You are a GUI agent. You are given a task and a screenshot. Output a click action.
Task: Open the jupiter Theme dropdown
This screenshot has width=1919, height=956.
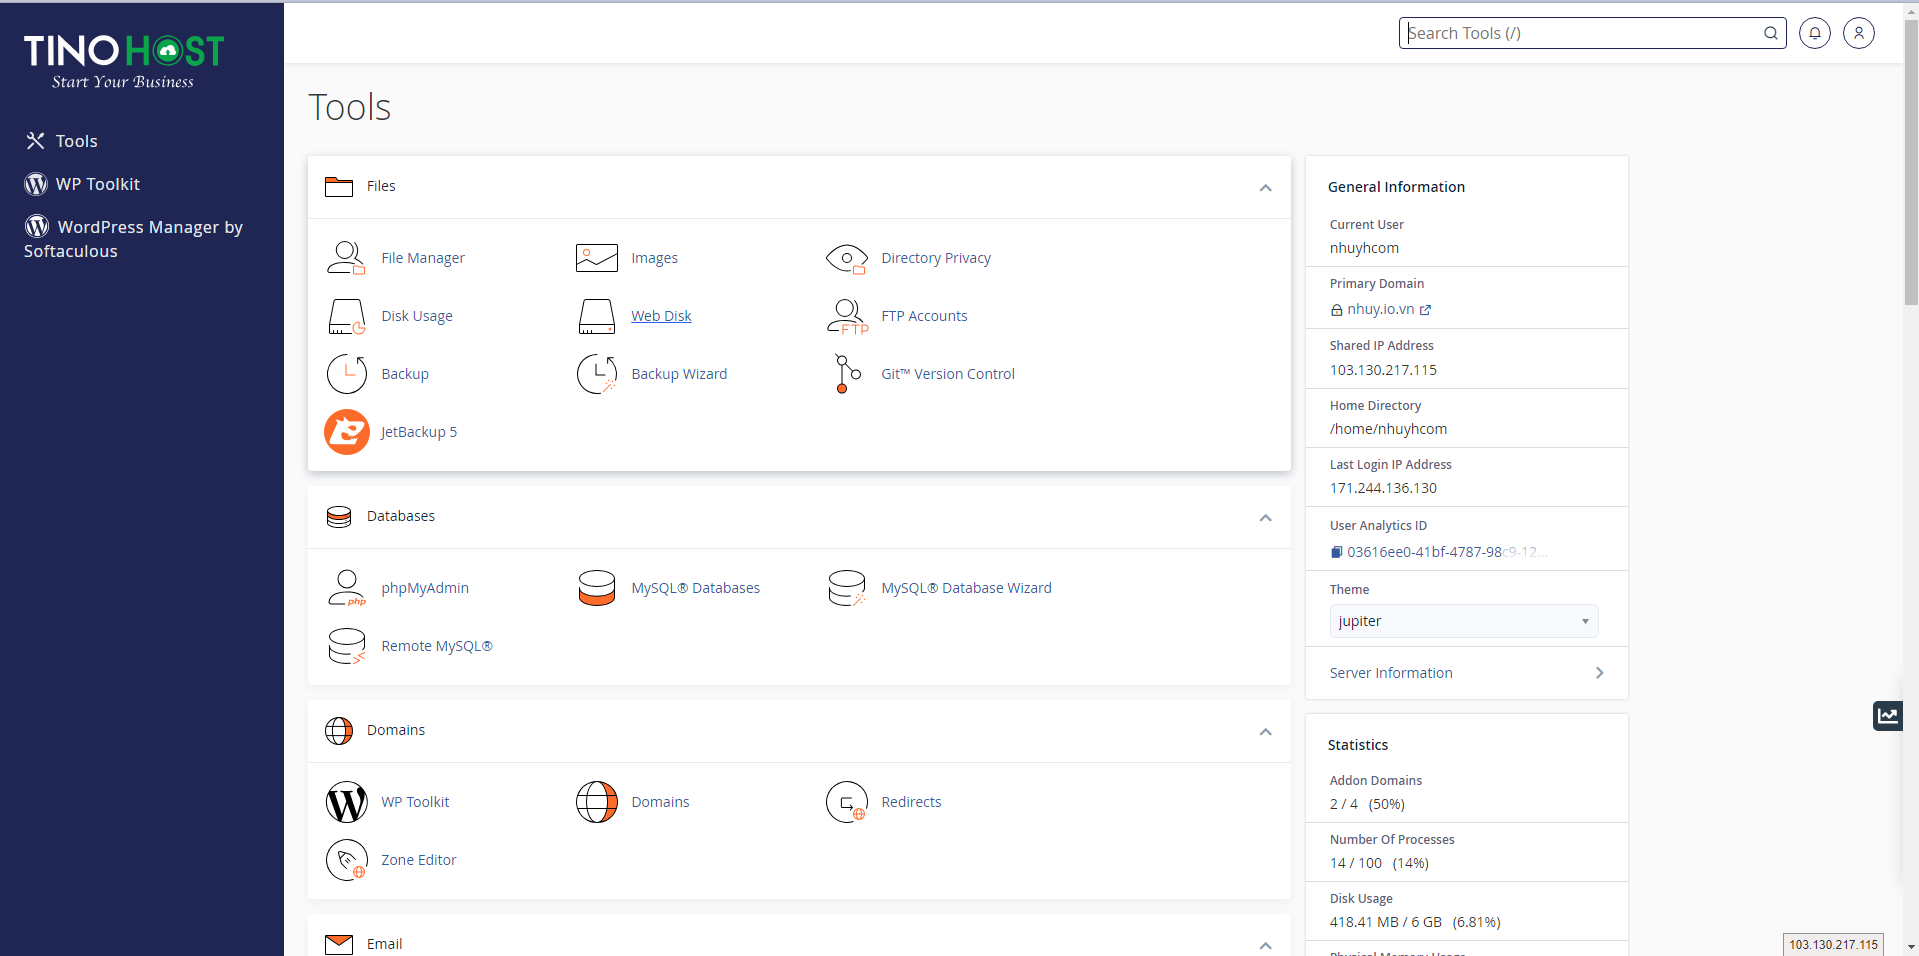pyautogui.click(x=1463, y=621)
